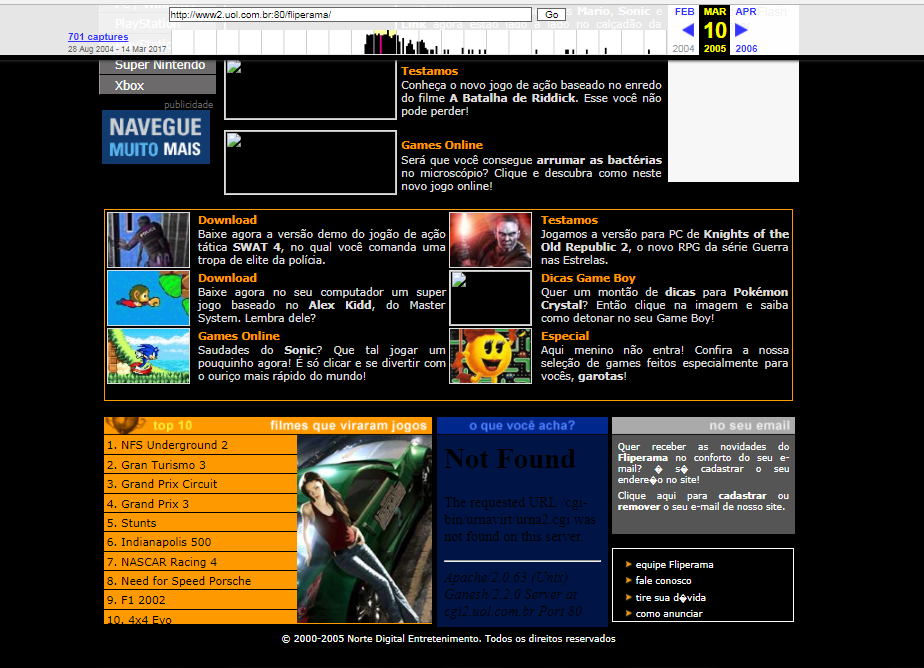The height and width of the screenshot is (668, 924).
Task: Click the 'no seu email' header
Action: [703, 425]
